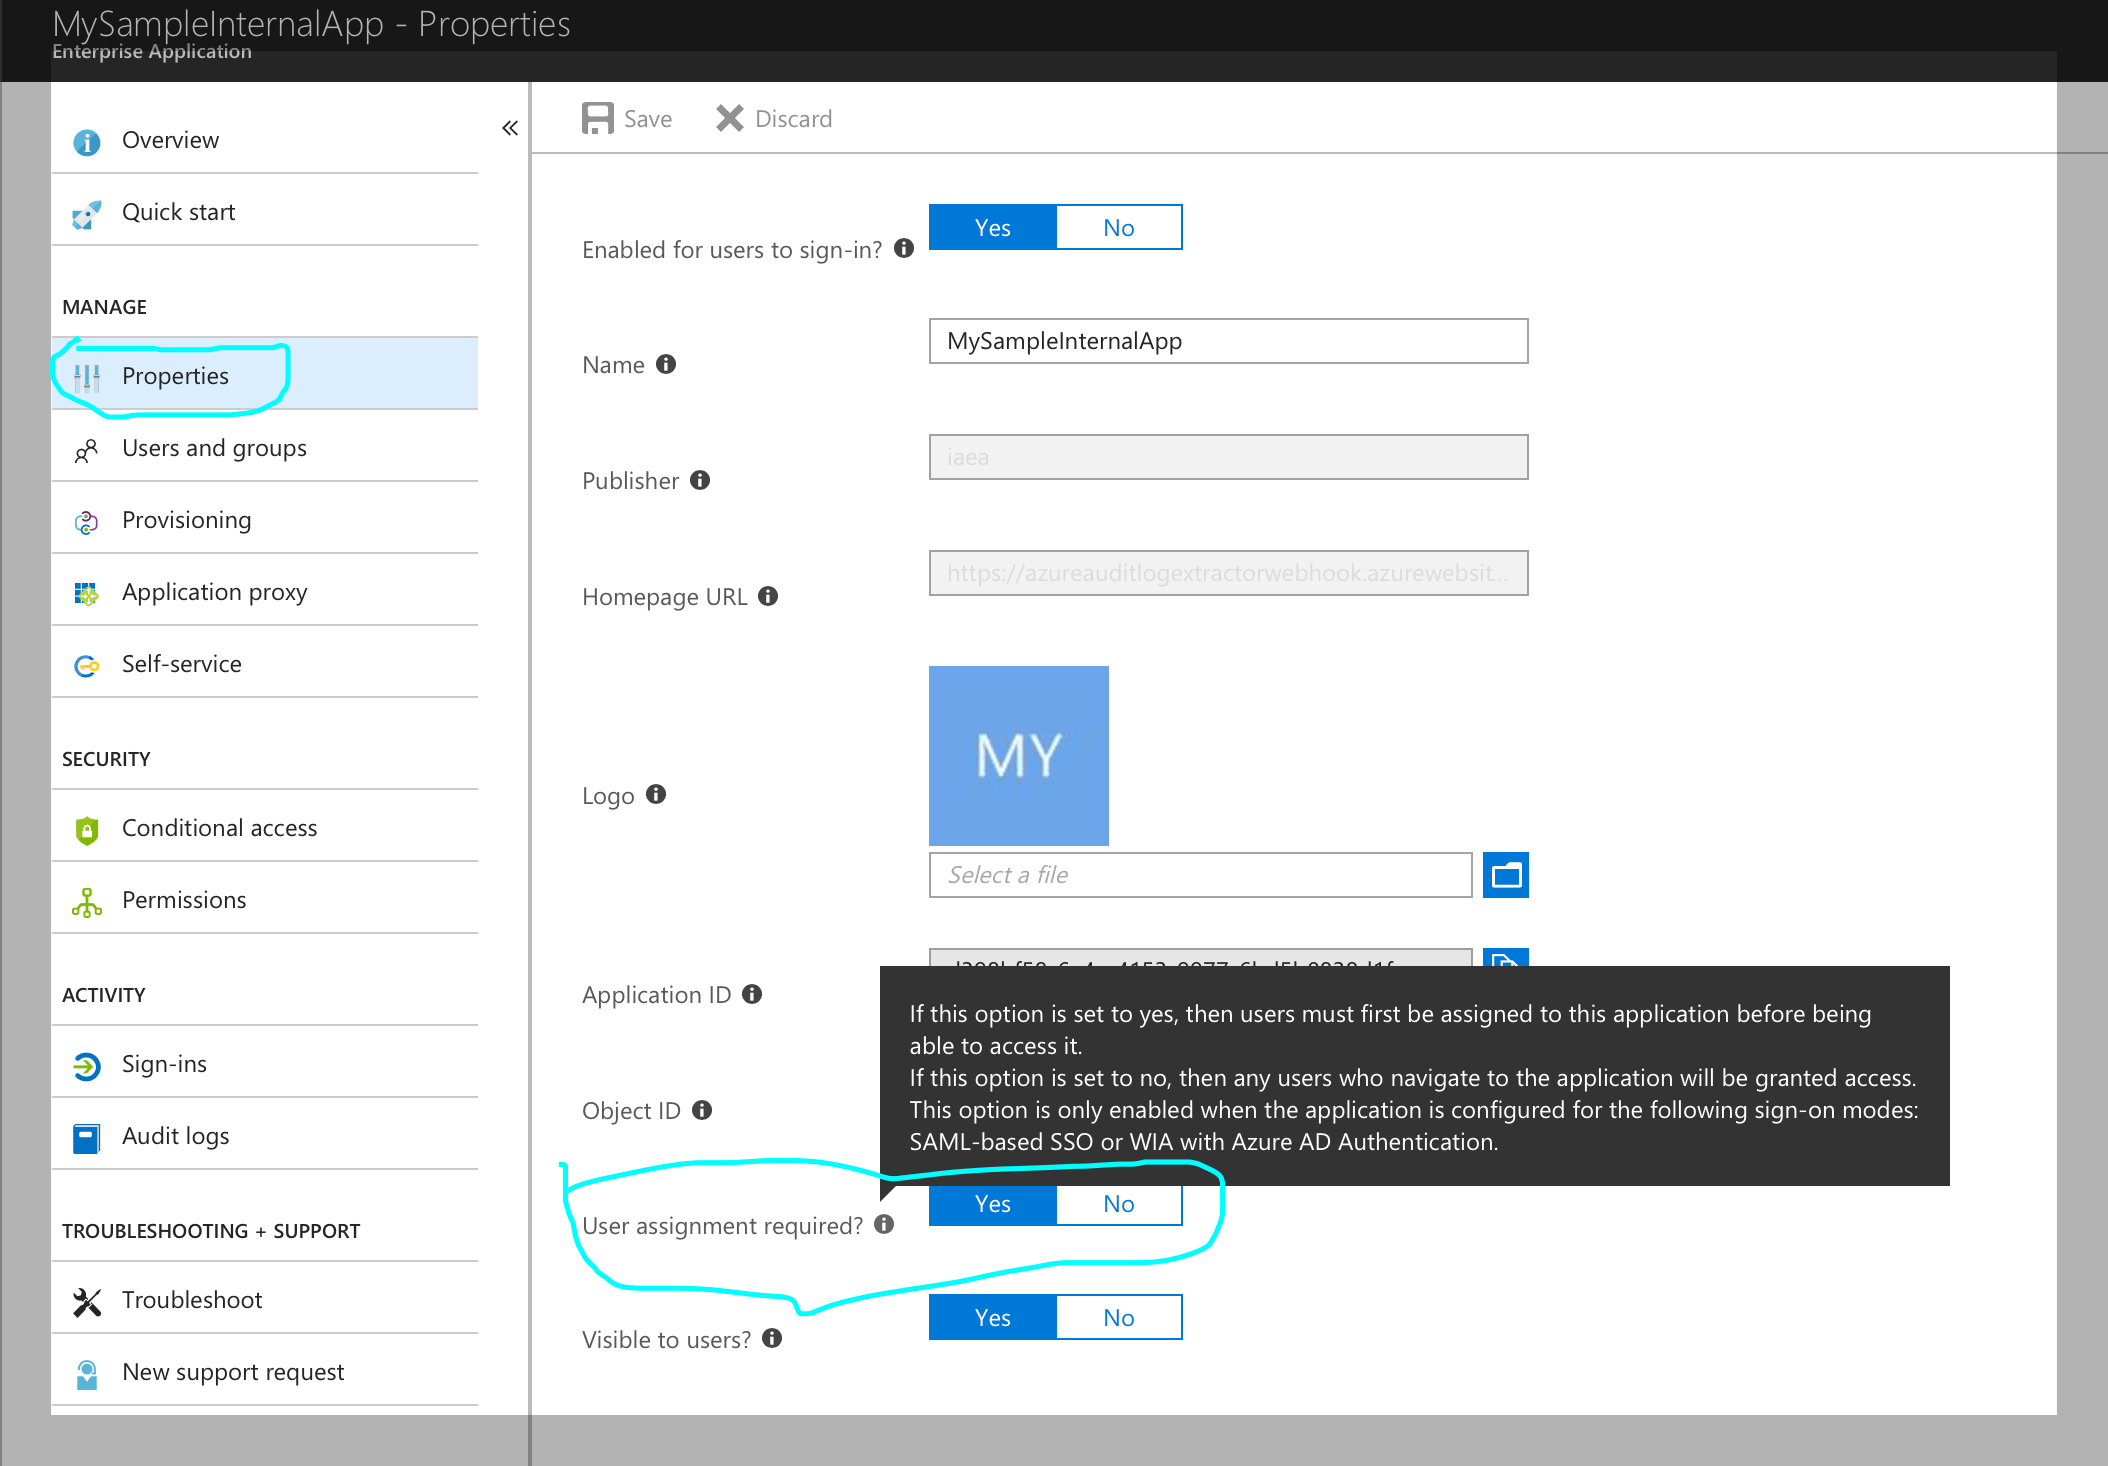The height and width of the screenshot is (1466, 2108).
Task: Click the Save disk icon
Action: (598, 118)
